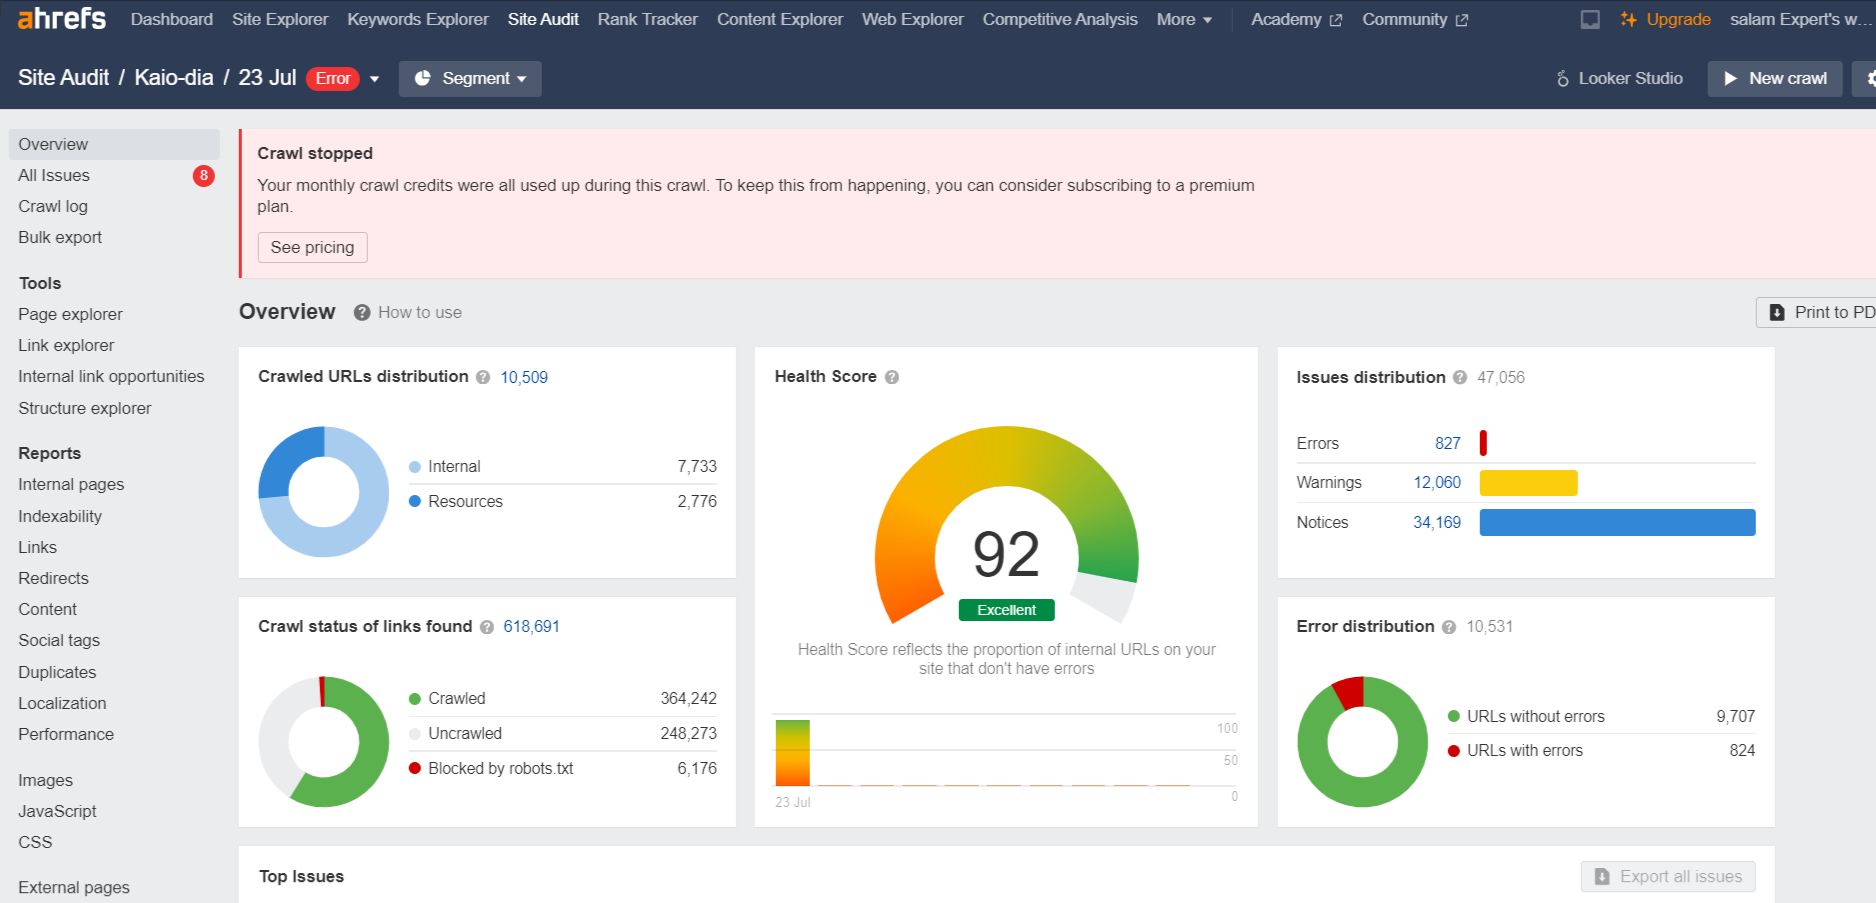Screen dimensions: 1876x903
Task: Click the help icon next to Crawl status of links found
Action: pyautogui.click(x=487, y=627)
